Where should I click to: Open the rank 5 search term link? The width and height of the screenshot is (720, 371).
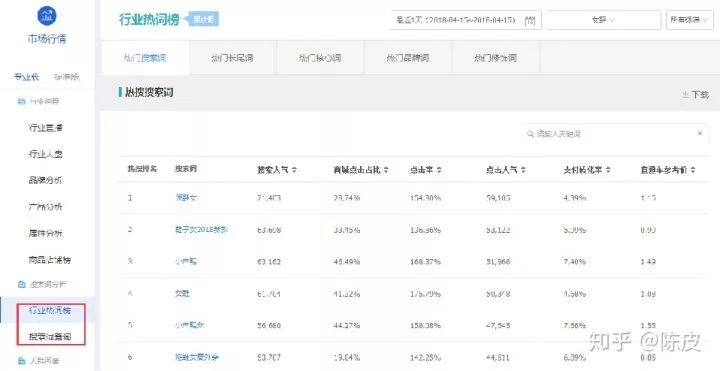pos(190,325)
